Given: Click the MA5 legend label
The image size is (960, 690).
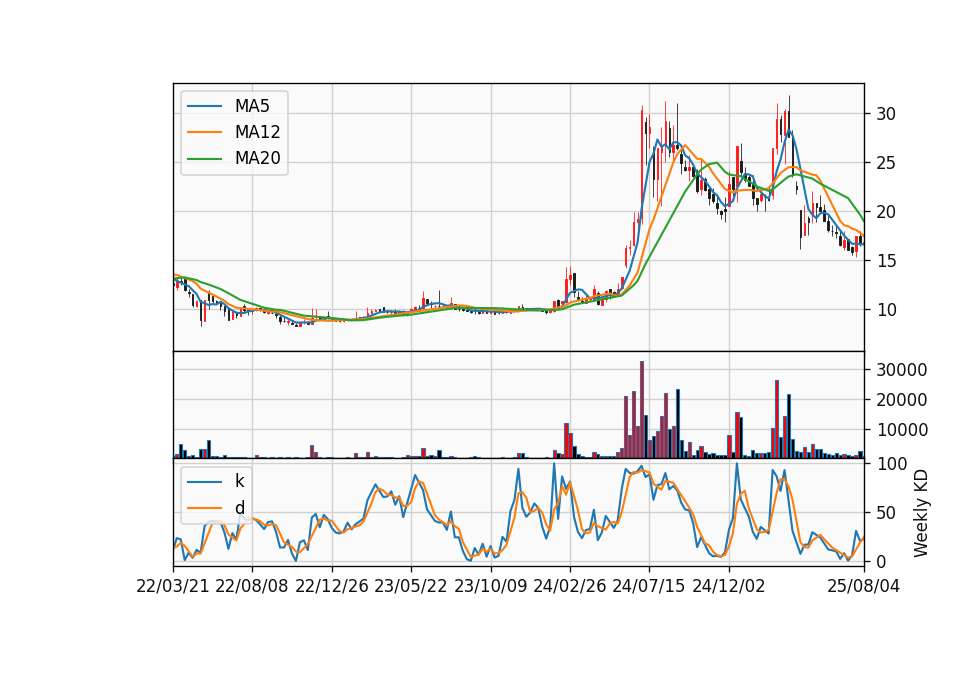Looking at the screenshot, I should coord(252,106).
